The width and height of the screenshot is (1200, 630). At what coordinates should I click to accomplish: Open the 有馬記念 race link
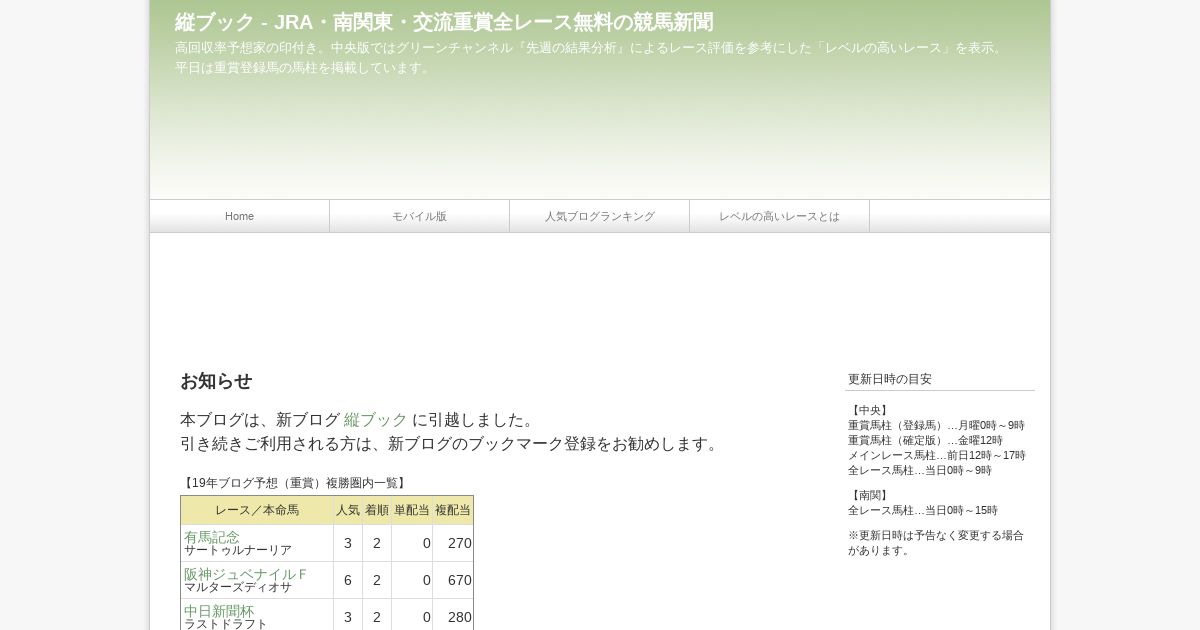tap(212, 537)
